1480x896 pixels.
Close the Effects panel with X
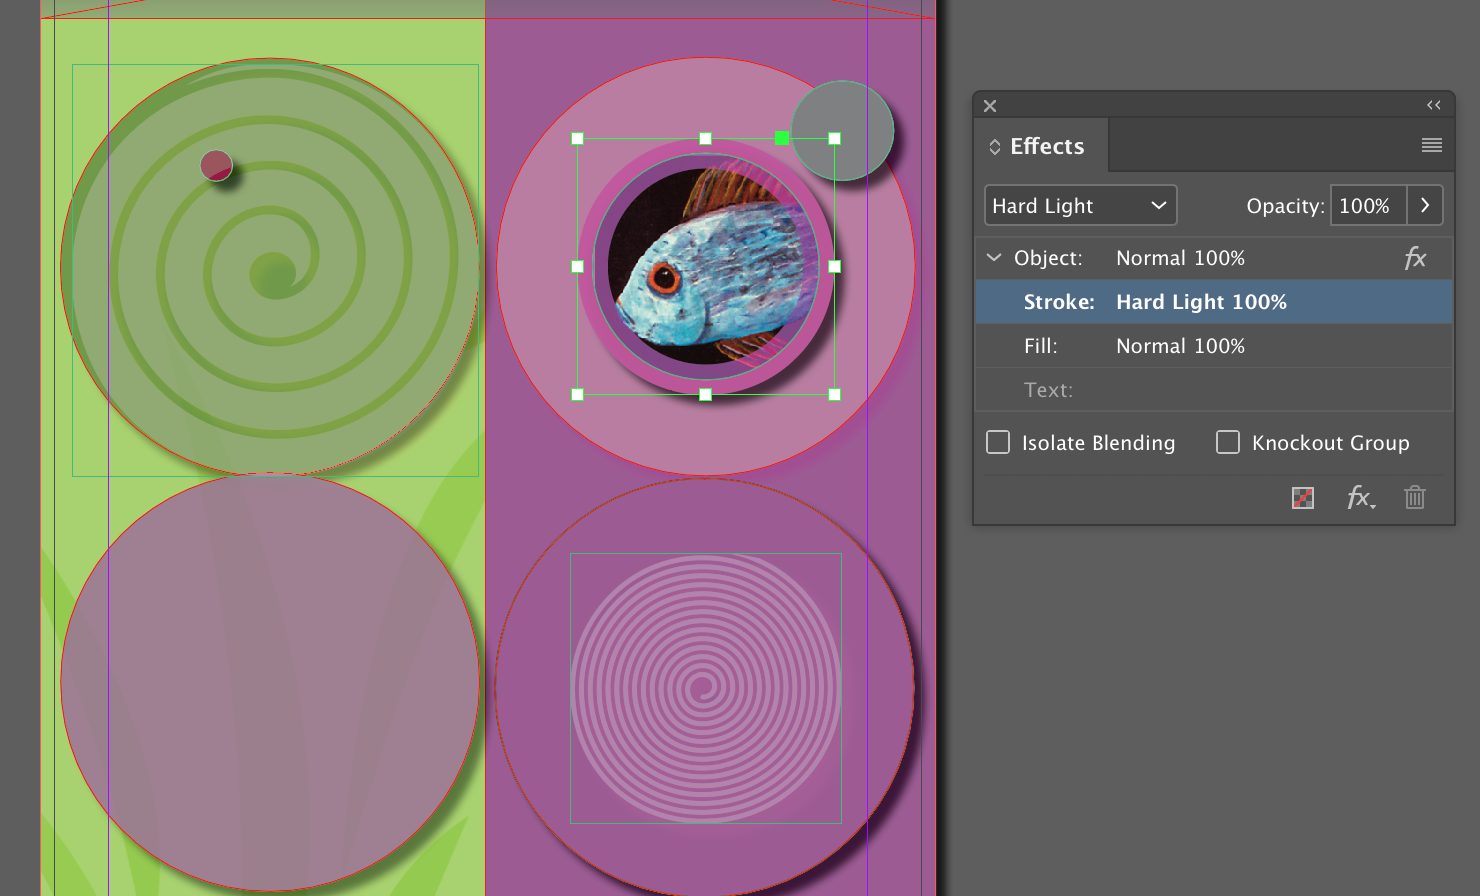(x=990, y=106)
